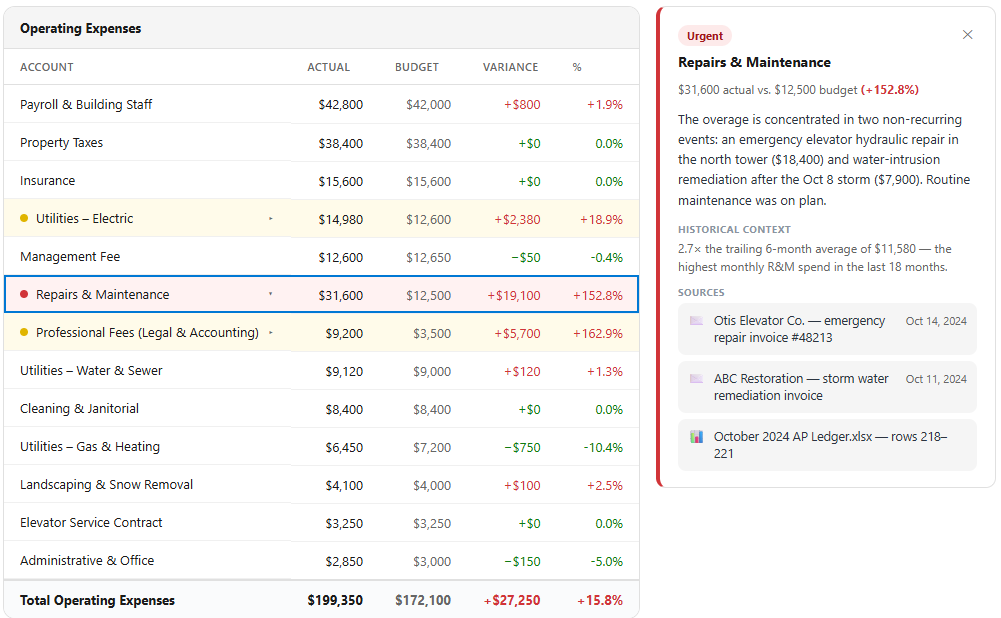
Task: Select the Management Fee account
Action: coord(70,256)
